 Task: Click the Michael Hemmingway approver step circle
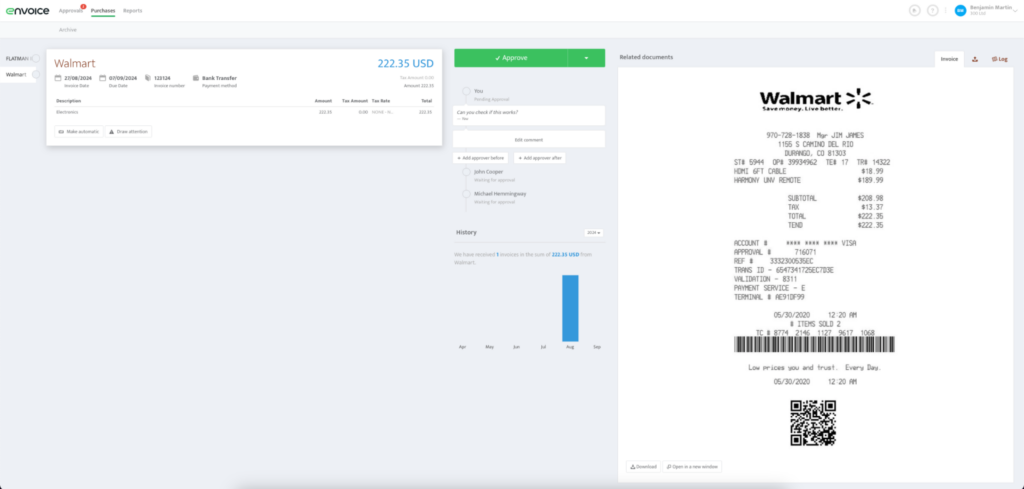(x=466, y=194)
